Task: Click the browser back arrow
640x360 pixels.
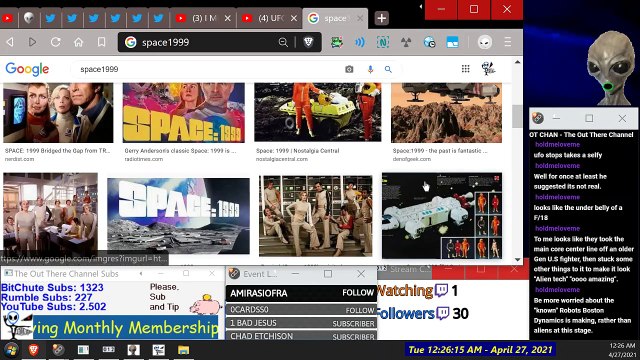Action: pos(10,42)
